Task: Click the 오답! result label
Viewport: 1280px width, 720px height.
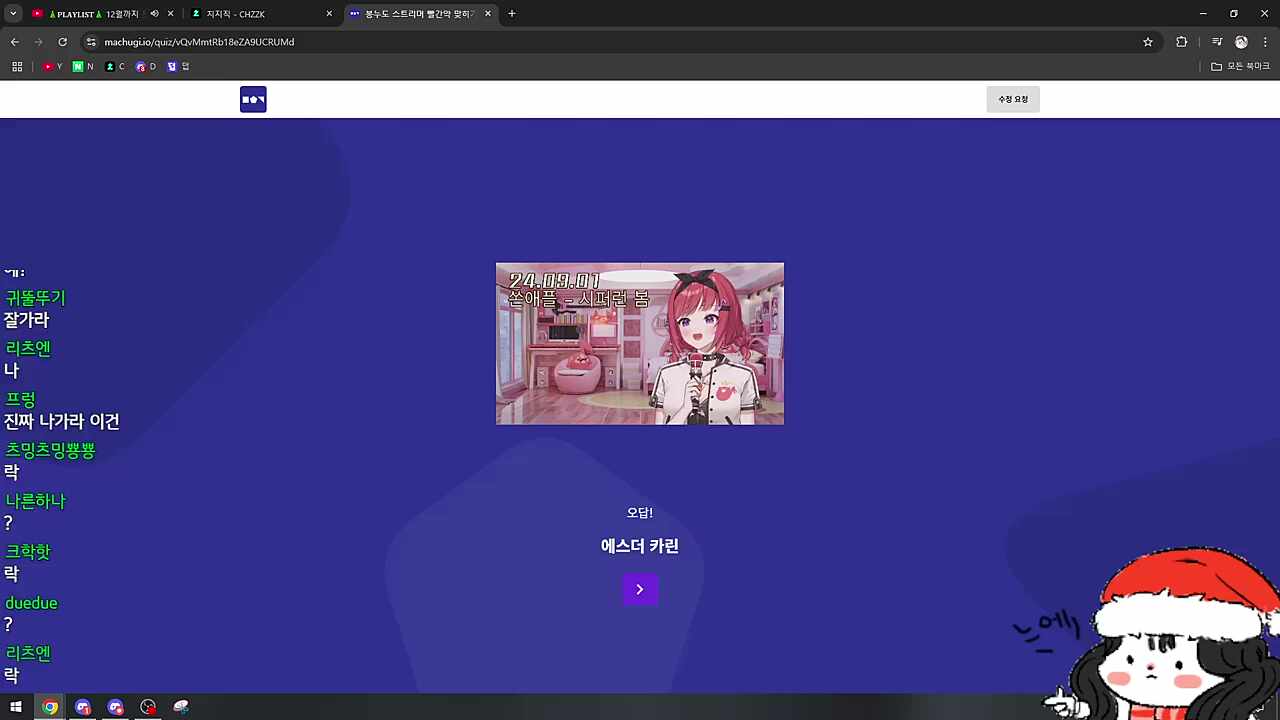Action: [640, 513]
